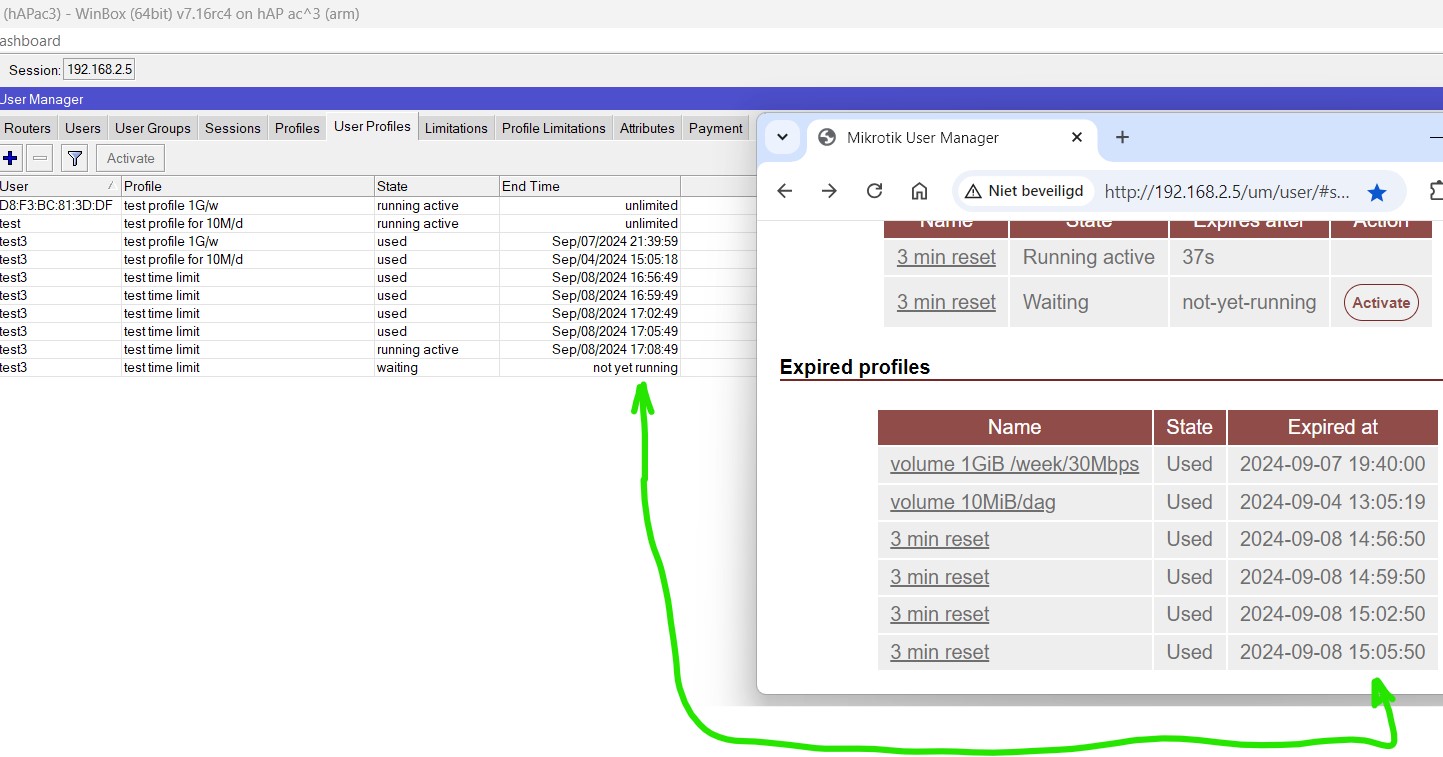1443x757 pixels.
Task: Open the Users tab
Action: click(x=83, y=128)
